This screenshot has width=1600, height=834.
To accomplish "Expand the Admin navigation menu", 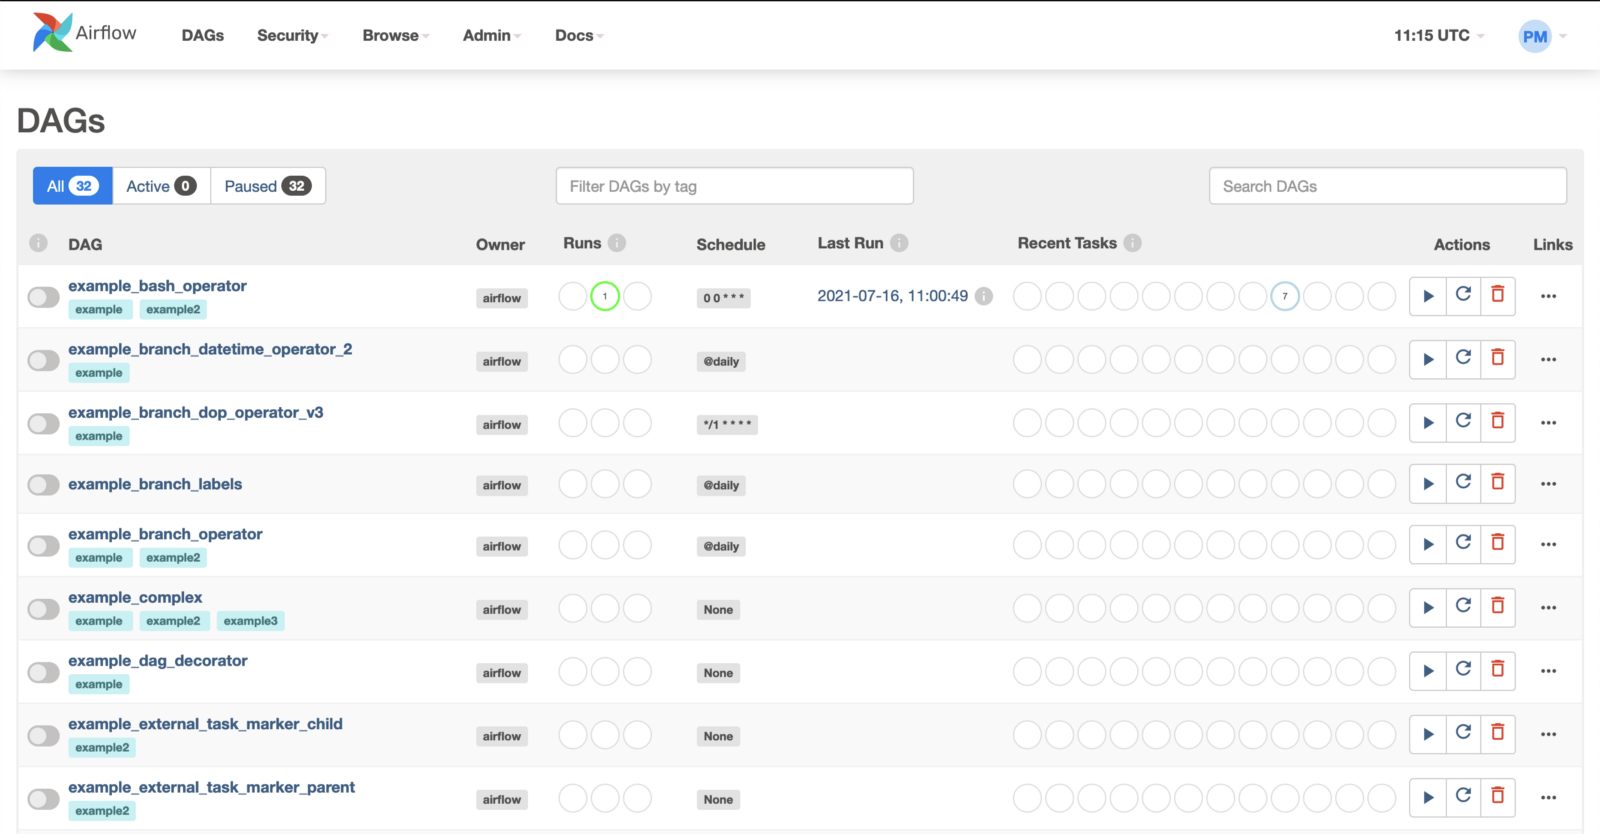I will tap(492, 36).
